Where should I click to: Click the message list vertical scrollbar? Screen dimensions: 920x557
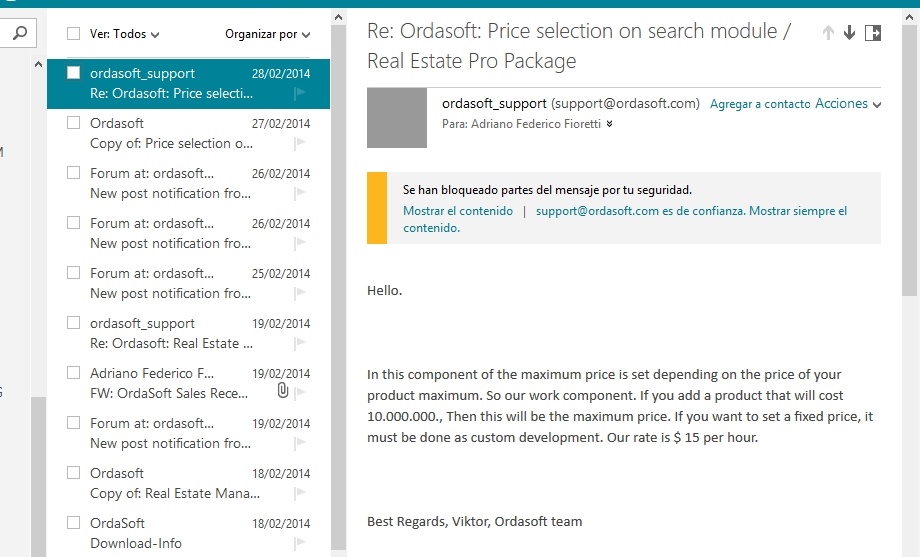338,282
